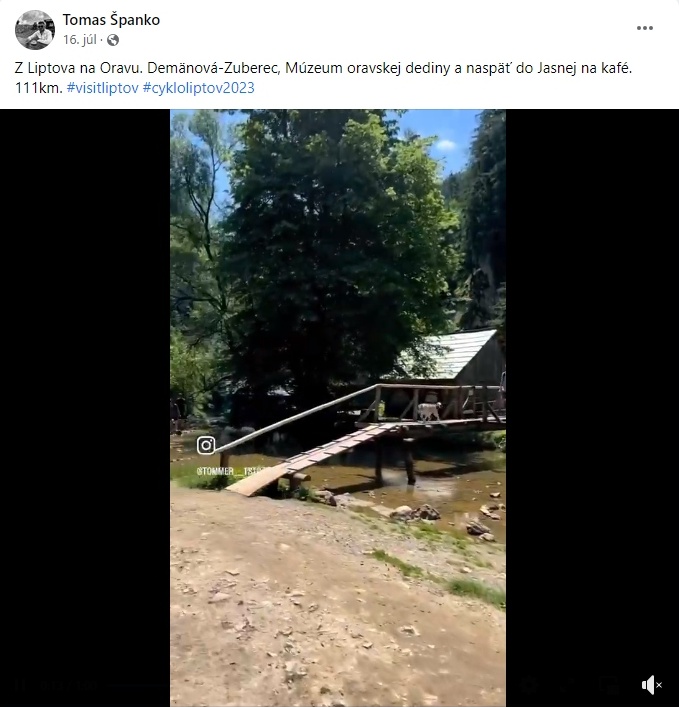
Task: Click the video elapsed time display
Action: 68,684
